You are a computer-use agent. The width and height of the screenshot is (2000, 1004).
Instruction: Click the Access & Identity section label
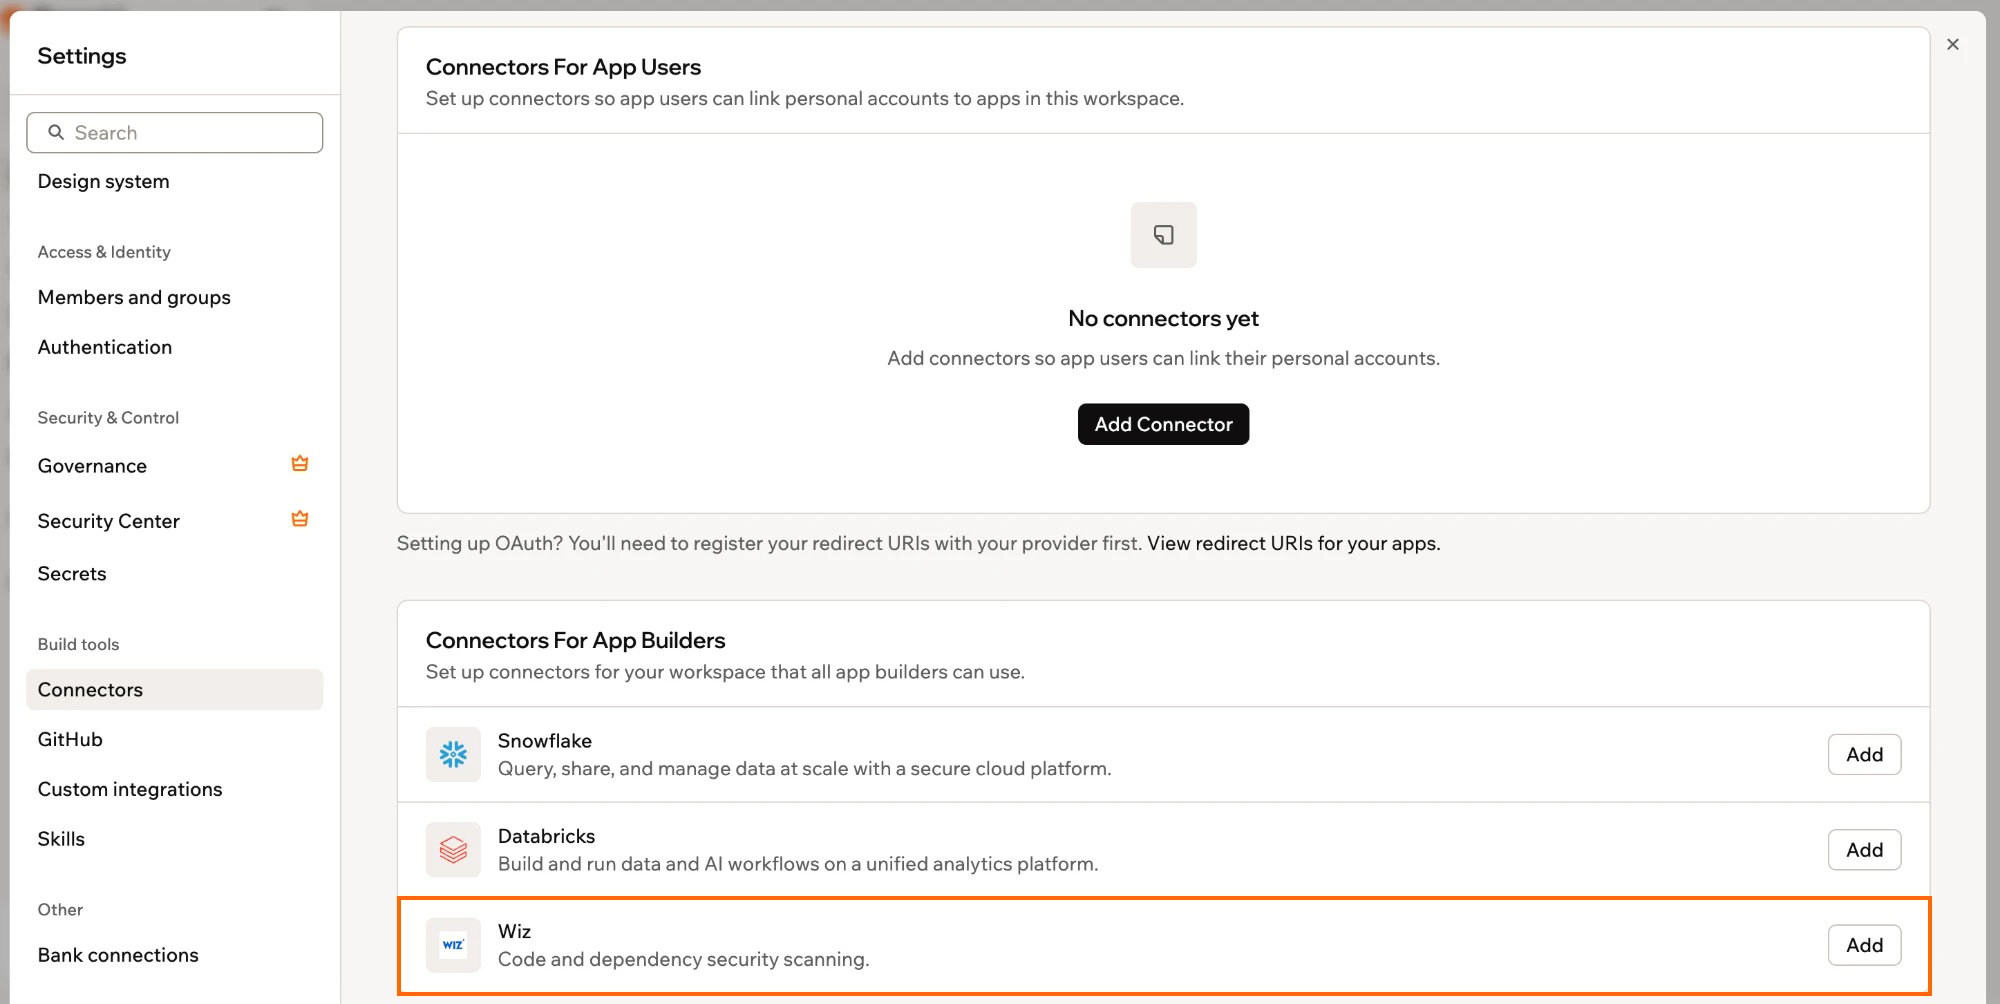[x=104, y=252]
